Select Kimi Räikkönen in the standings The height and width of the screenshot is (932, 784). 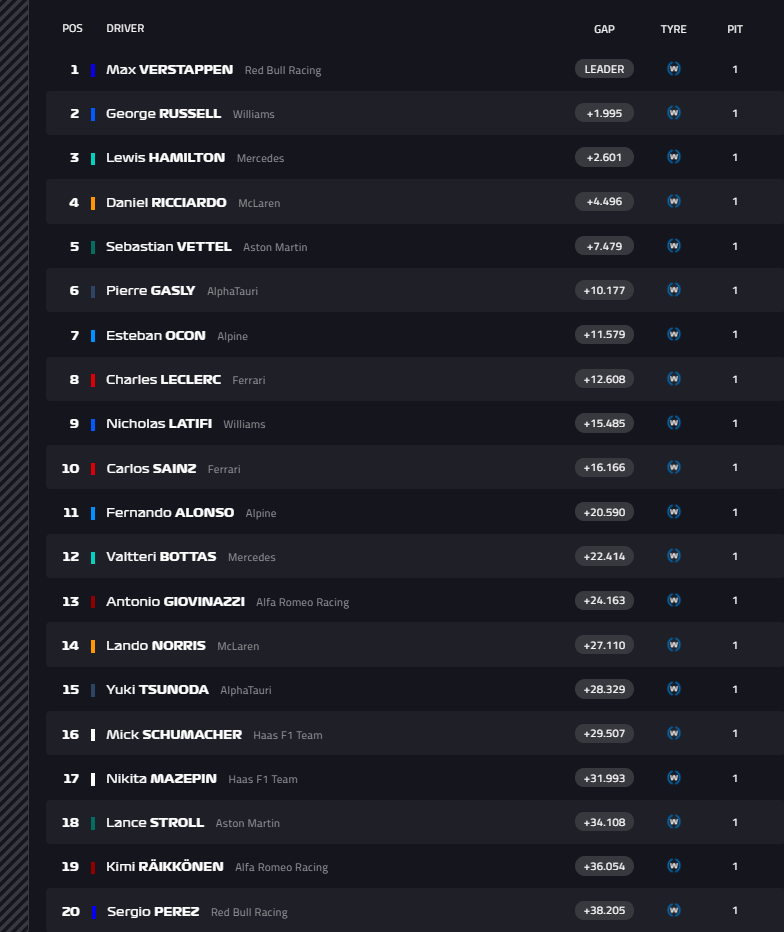[165, 866]
